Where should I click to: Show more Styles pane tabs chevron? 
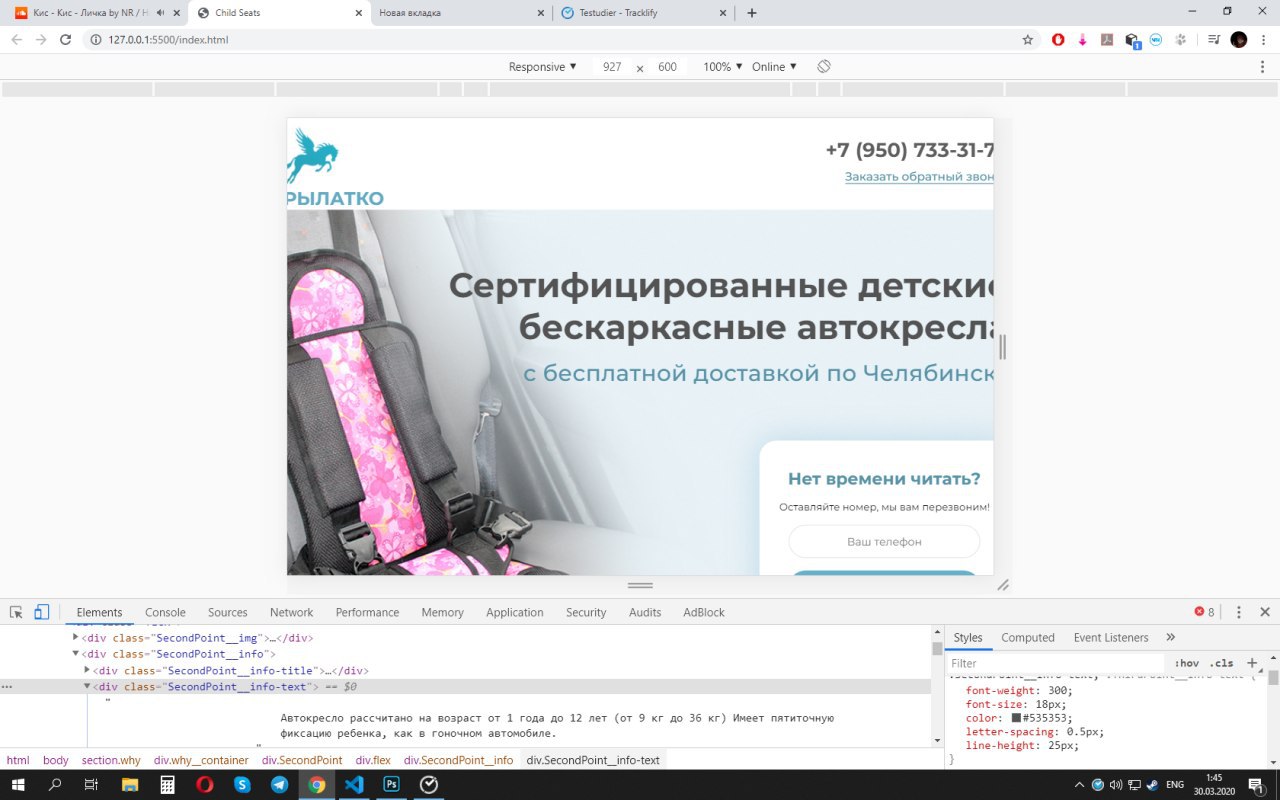pyautogui.click(x=1171, y=637)
